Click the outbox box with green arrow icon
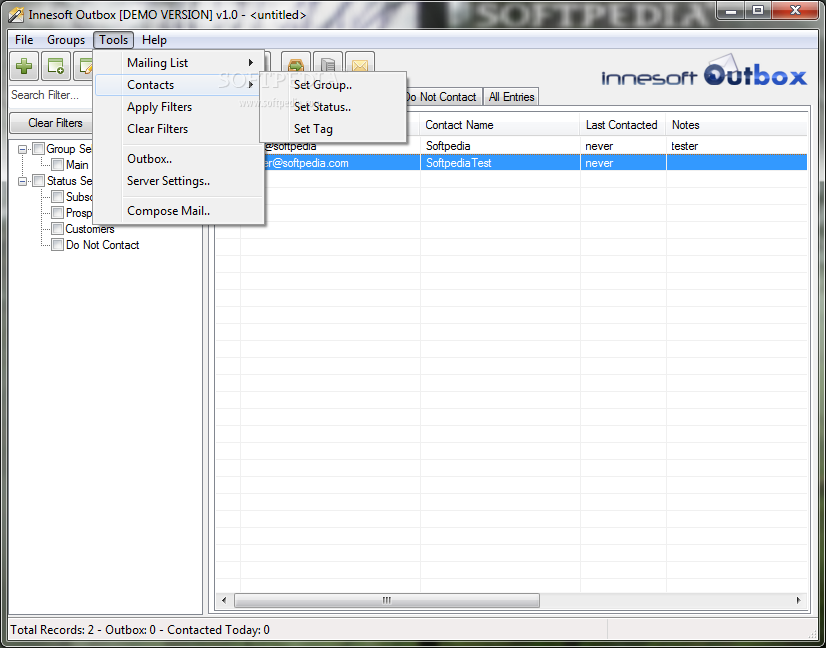 [296, 63]
